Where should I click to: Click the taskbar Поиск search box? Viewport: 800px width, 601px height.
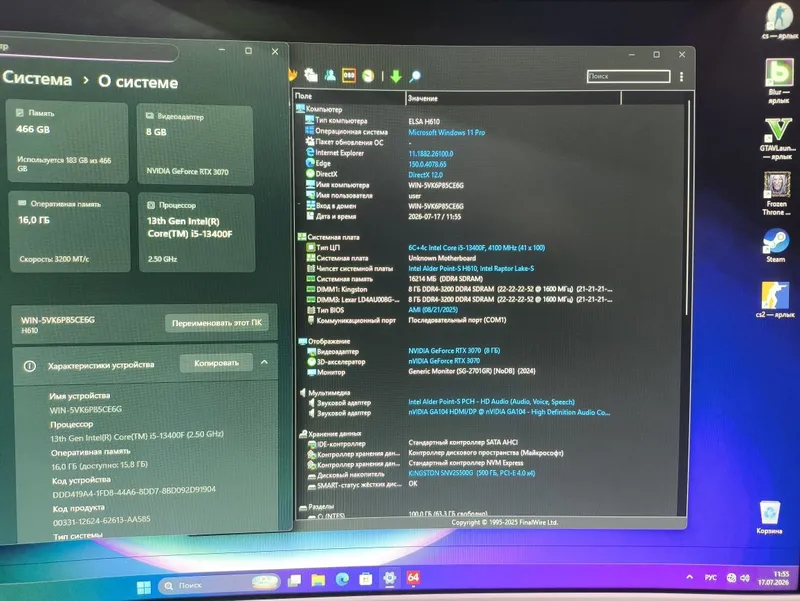pos(219,585)
